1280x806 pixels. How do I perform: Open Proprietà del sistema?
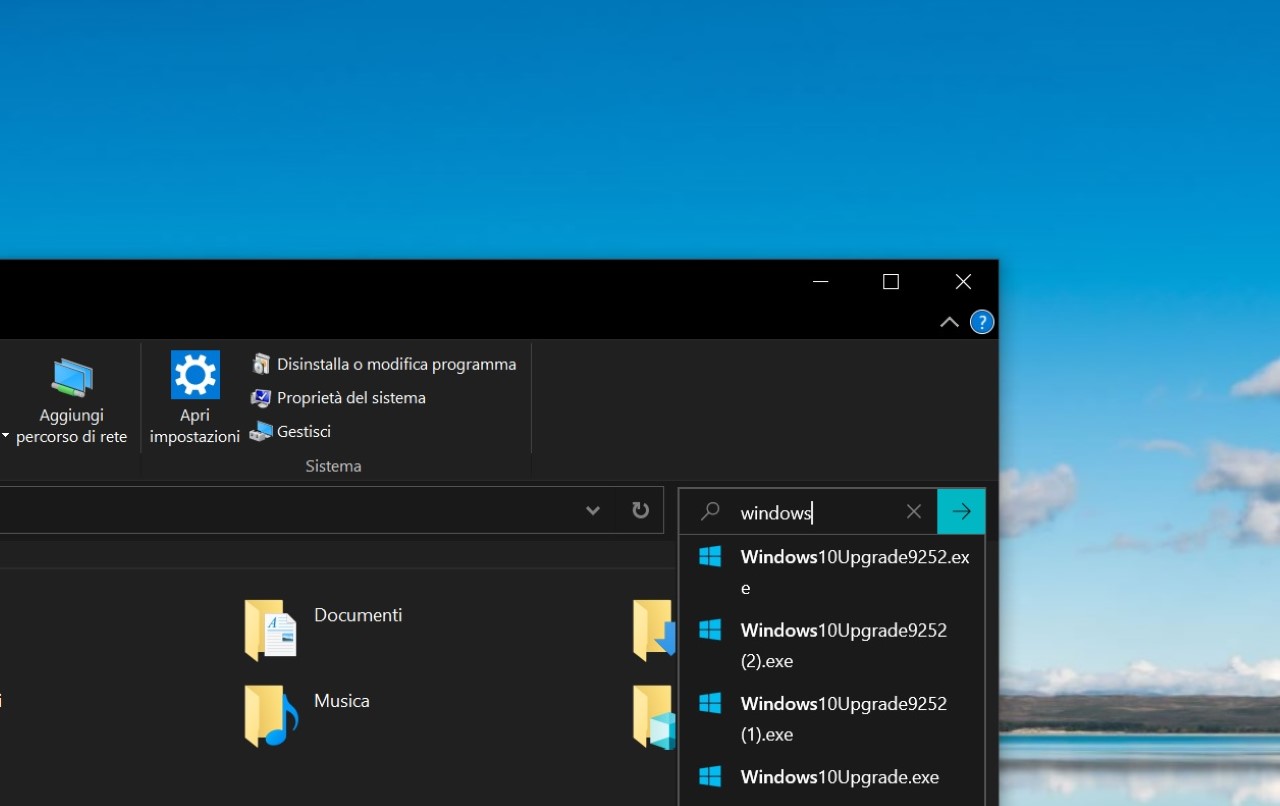point(338,398)
